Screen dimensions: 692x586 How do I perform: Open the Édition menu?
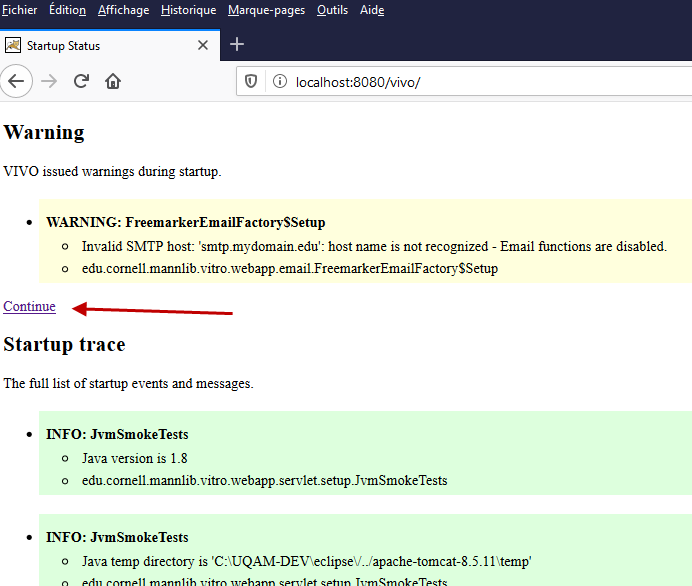click(68, 10)
